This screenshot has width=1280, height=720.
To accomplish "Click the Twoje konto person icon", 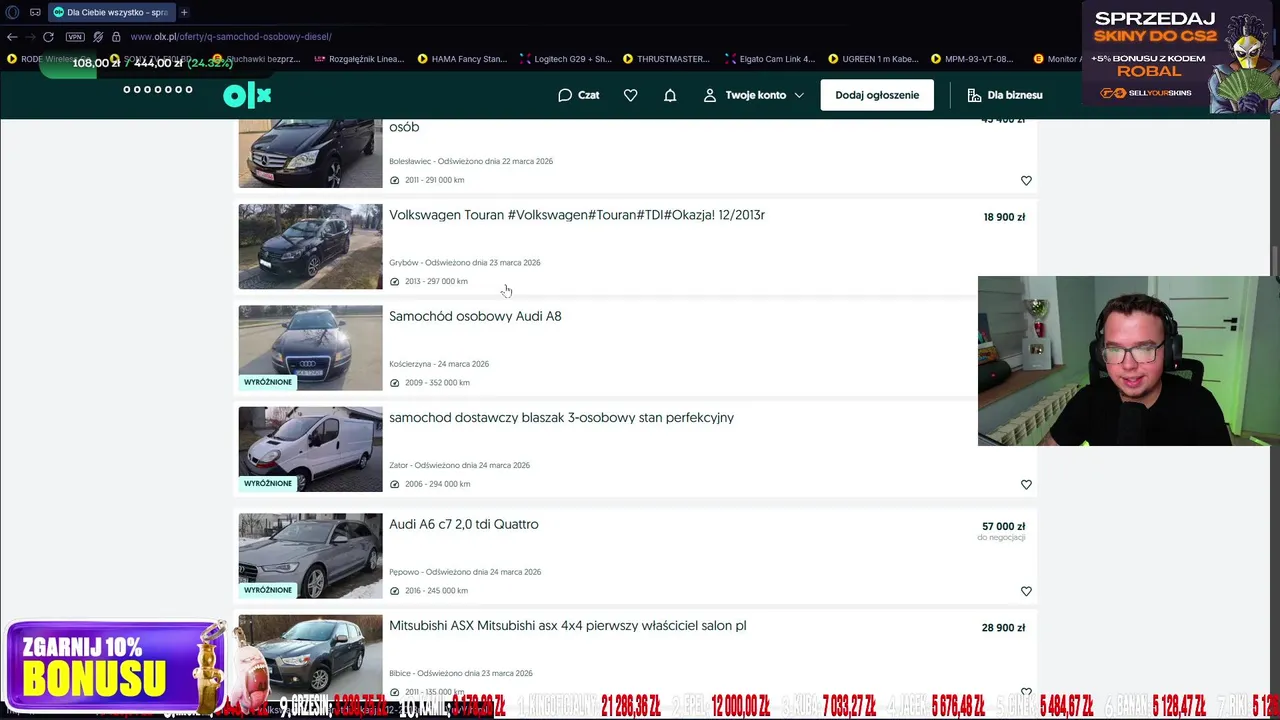I will (x=710, y=95).
